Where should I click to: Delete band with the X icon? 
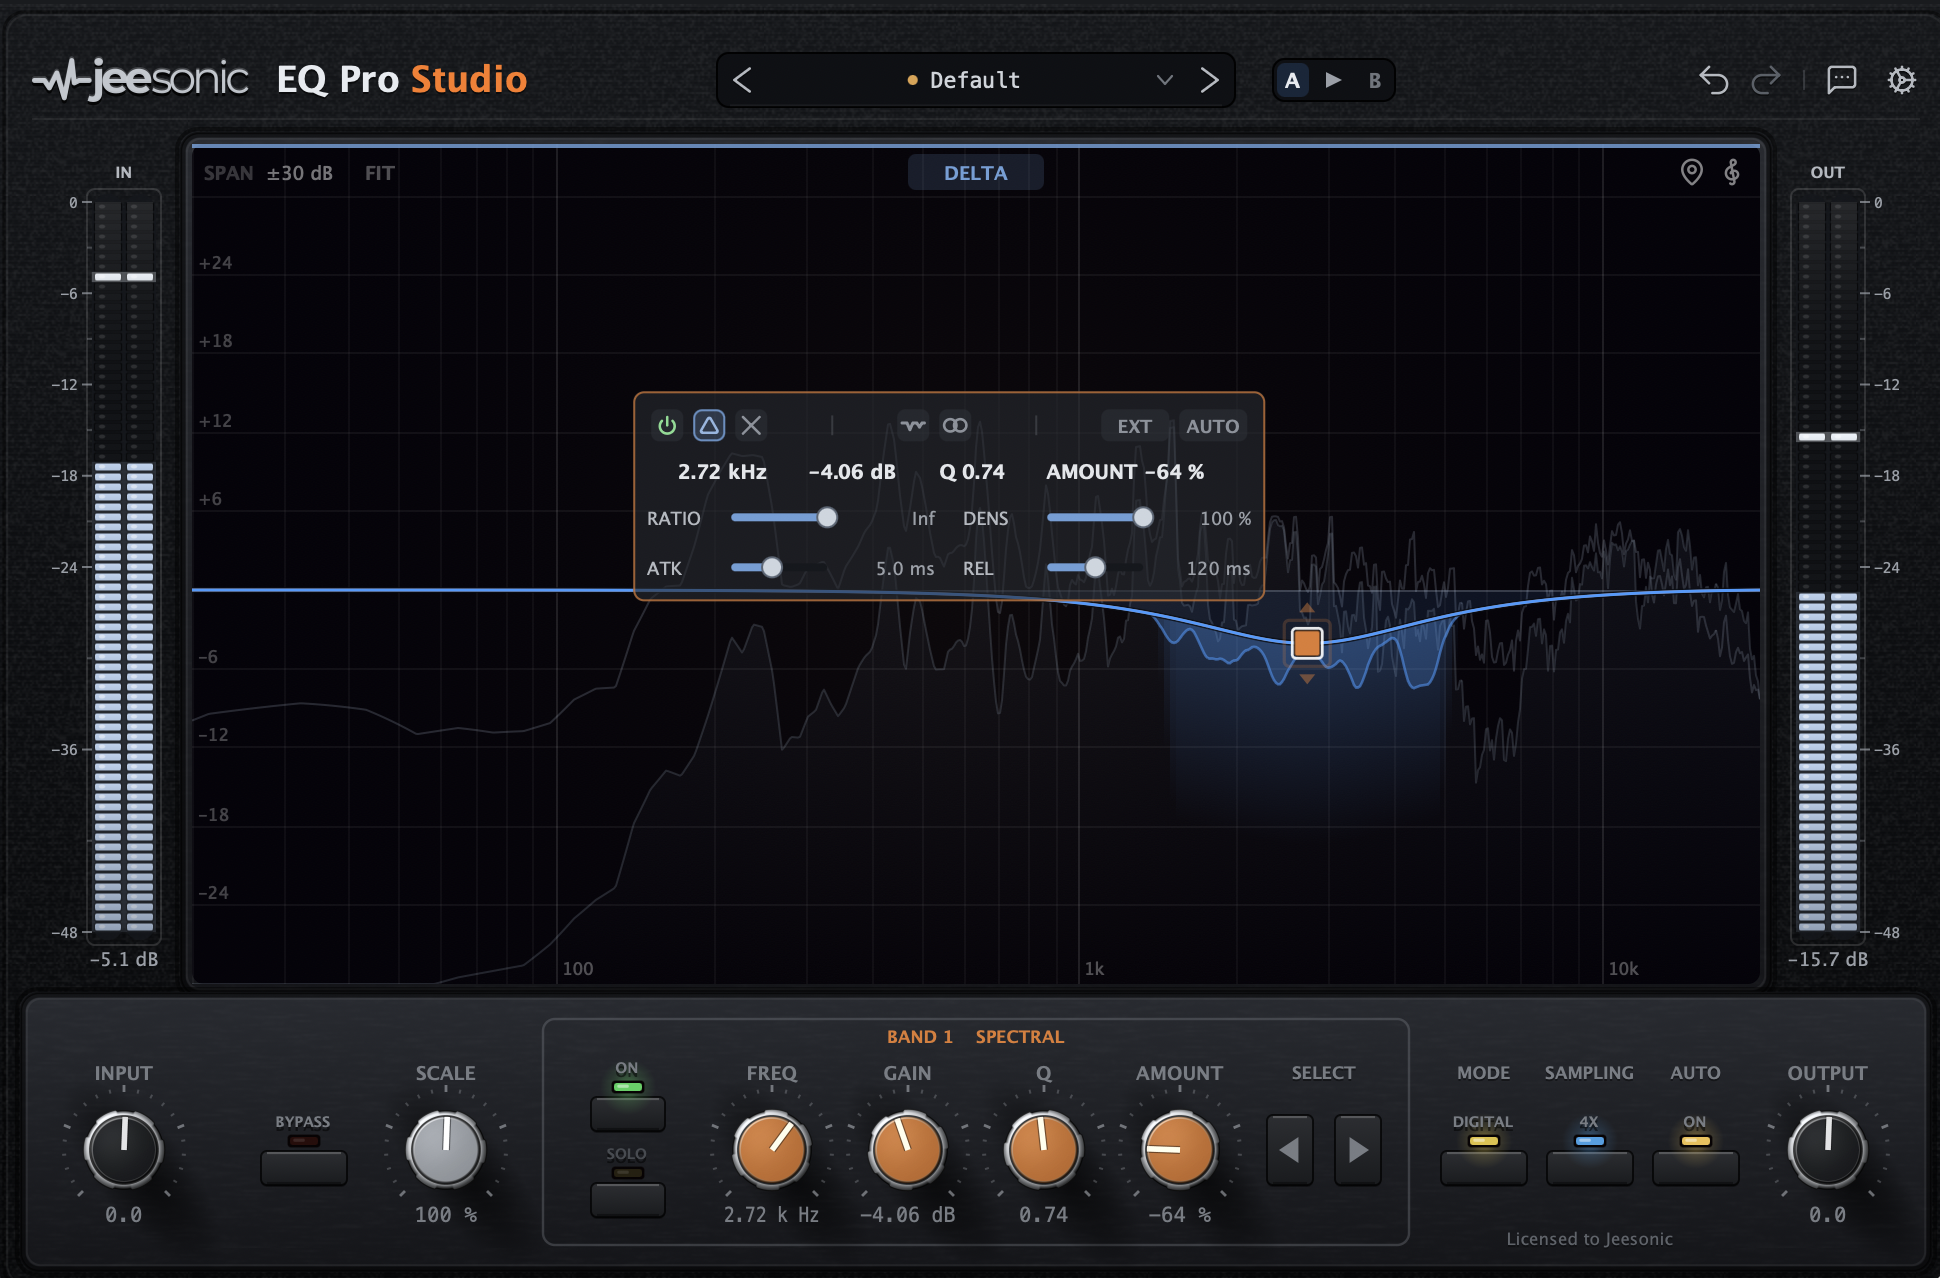(x=751, y=426)
